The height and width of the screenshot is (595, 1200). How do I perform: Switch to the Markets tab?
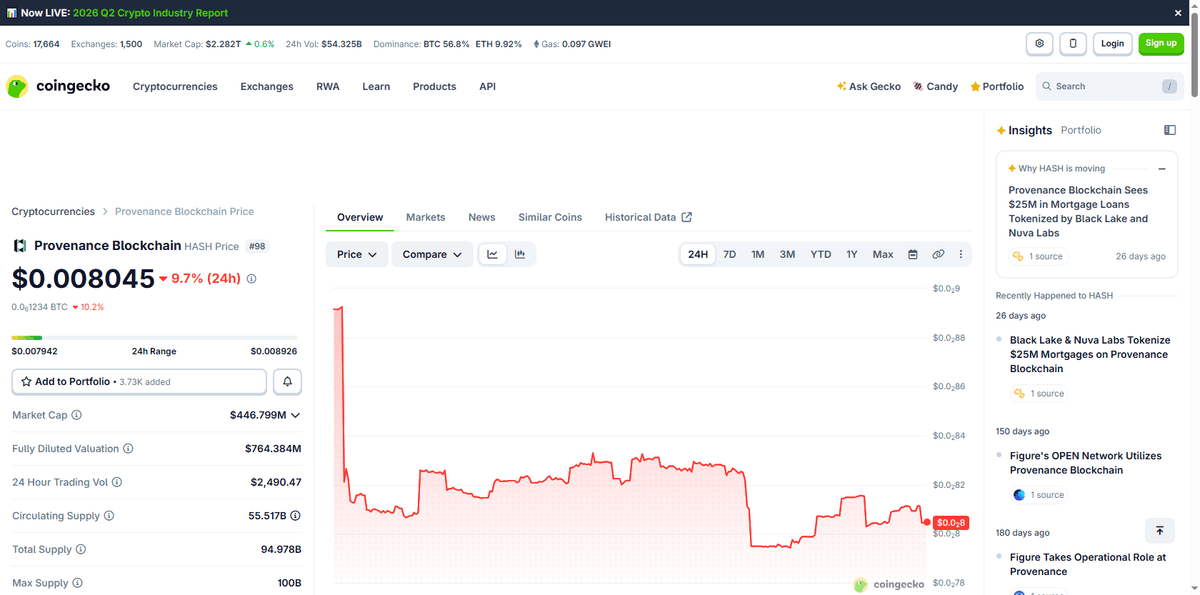tap(426, 217)
